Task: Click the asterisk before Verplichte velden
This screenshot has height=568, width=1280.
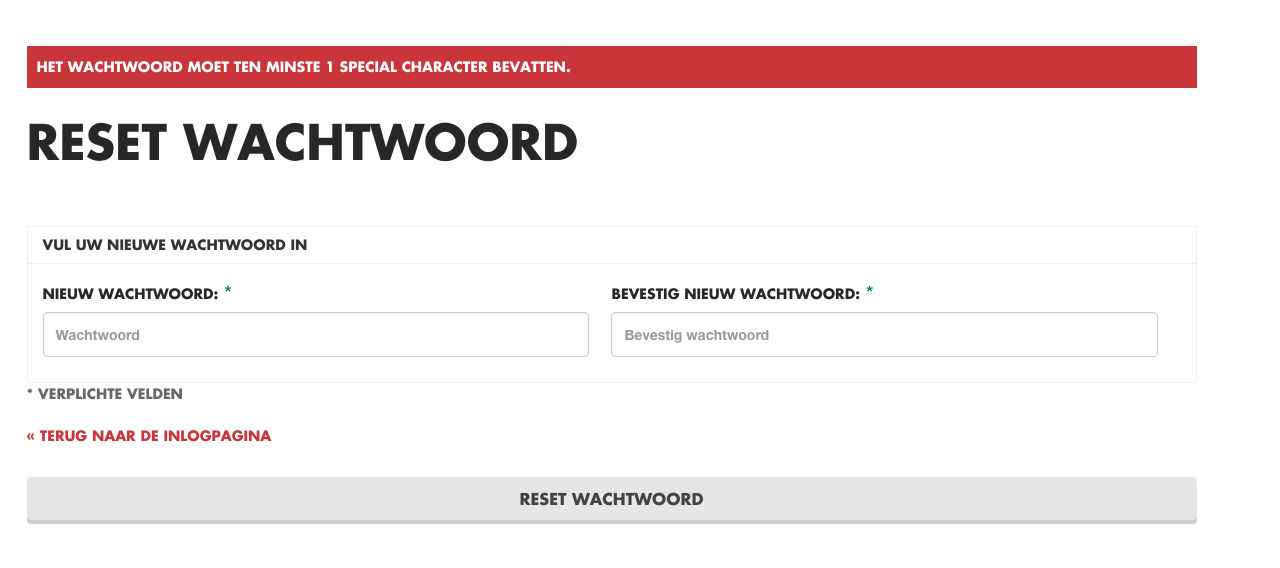Action: click(30, 394)
